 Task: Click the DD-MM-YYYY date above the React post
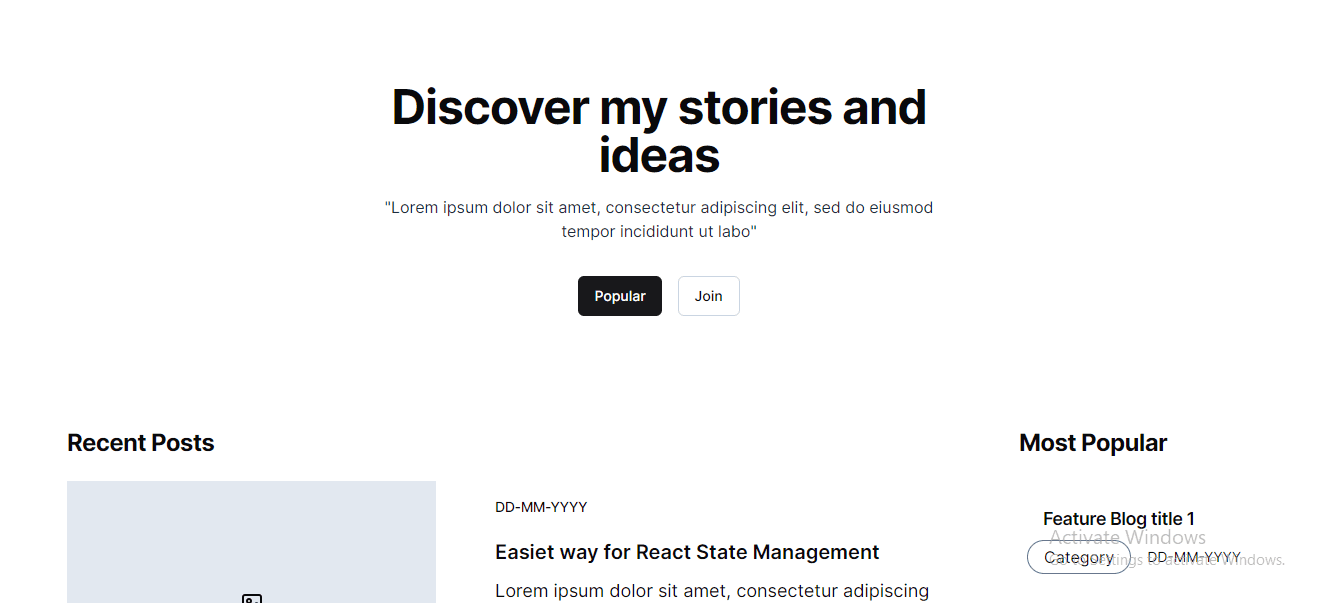[541, 507]
